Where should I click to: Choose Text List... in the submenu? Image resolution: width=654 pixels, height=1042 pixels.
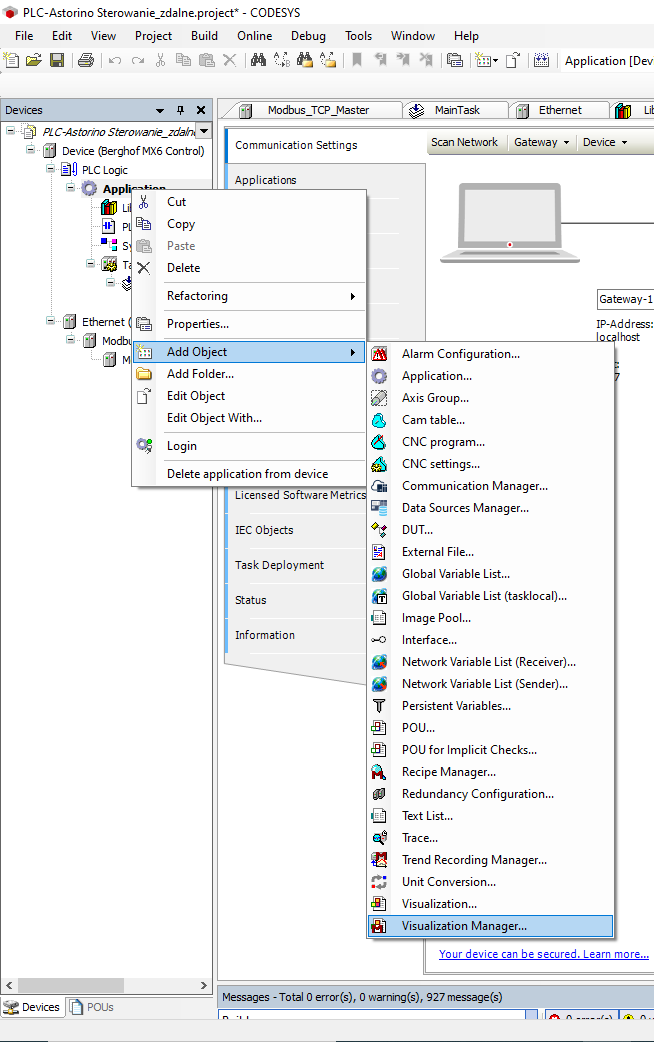point(490,815)
